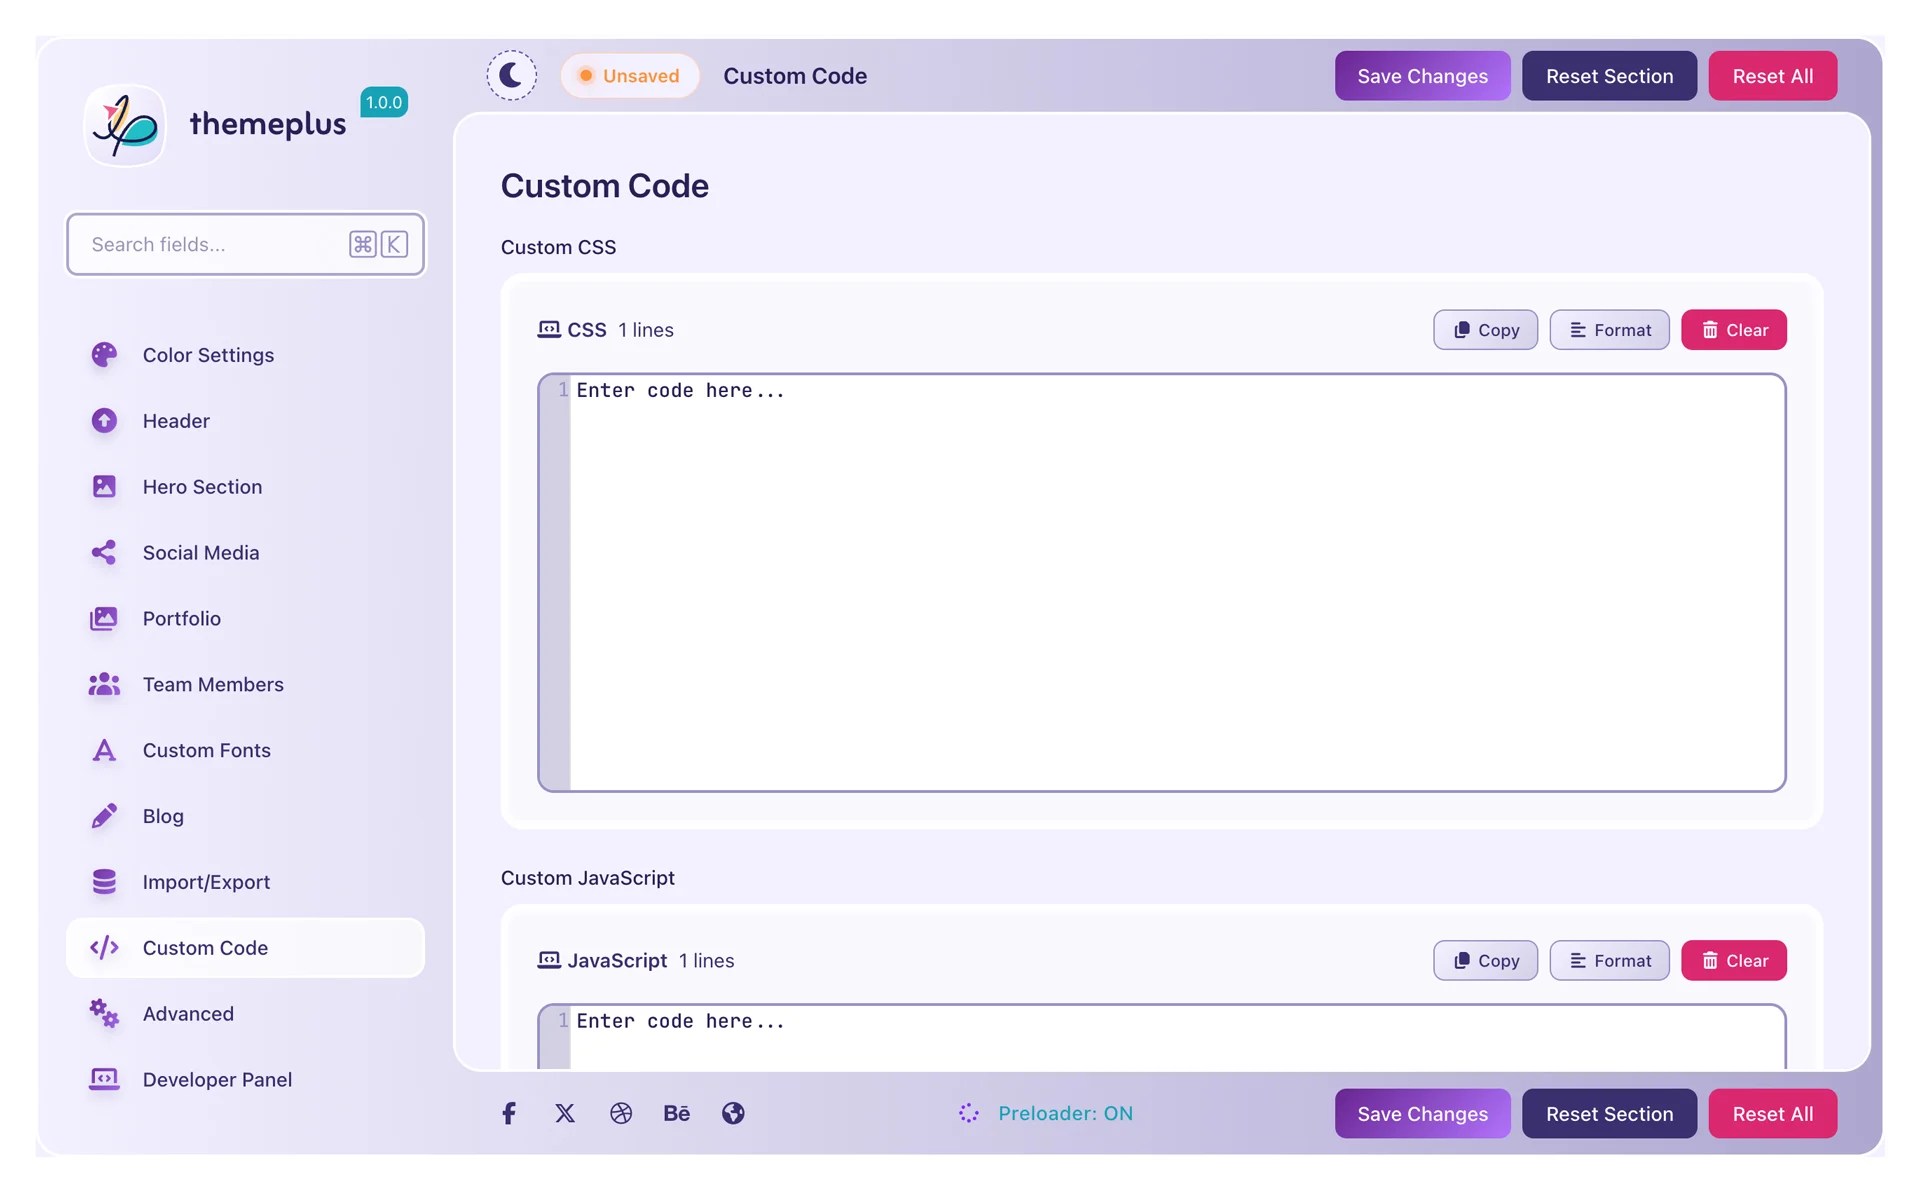Select the Custom Fonts letter icon

[104, 750]
